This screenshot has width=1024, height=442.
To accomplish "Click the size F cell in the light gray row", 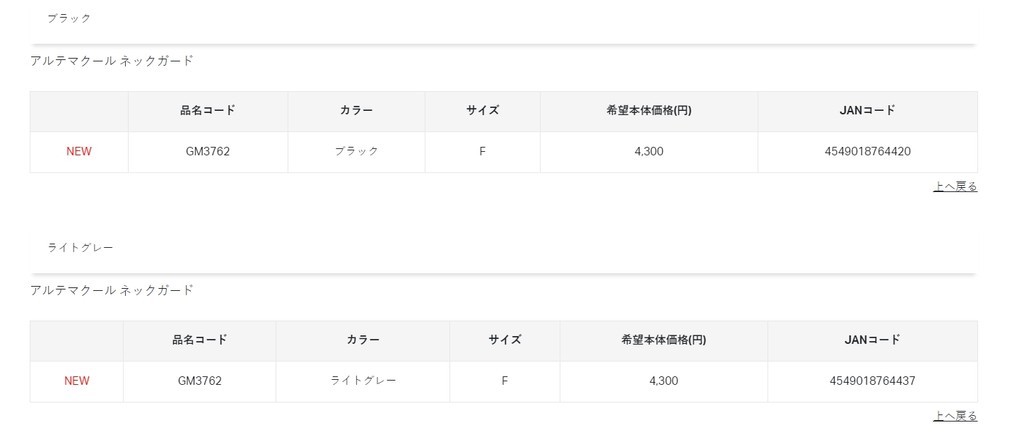I will 505,381.
